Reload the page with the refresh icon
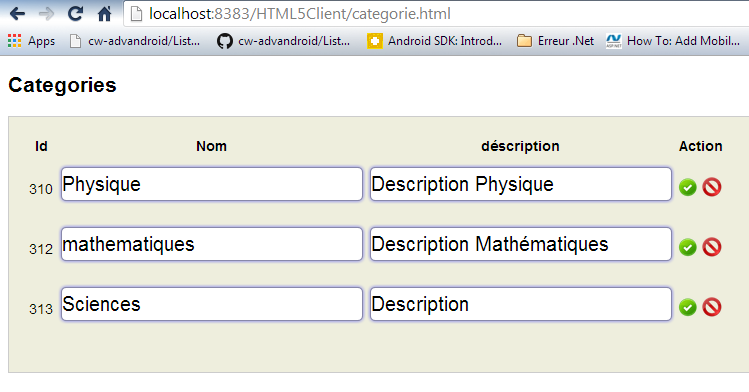 (x=75, y=13)
